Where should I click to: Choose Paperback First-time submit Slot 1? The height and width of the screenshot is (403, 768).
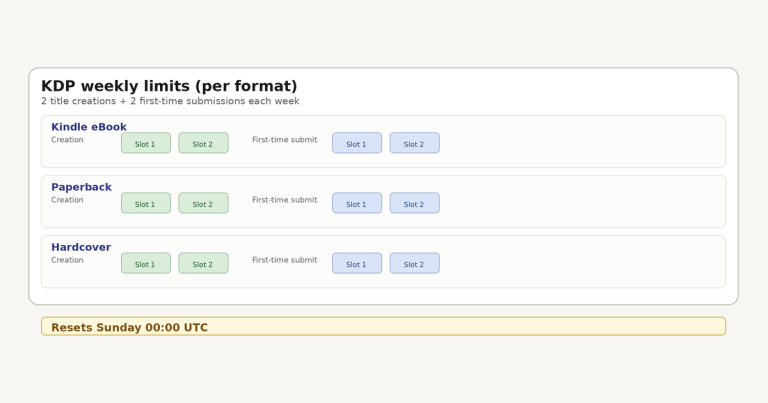coord(357,203)
